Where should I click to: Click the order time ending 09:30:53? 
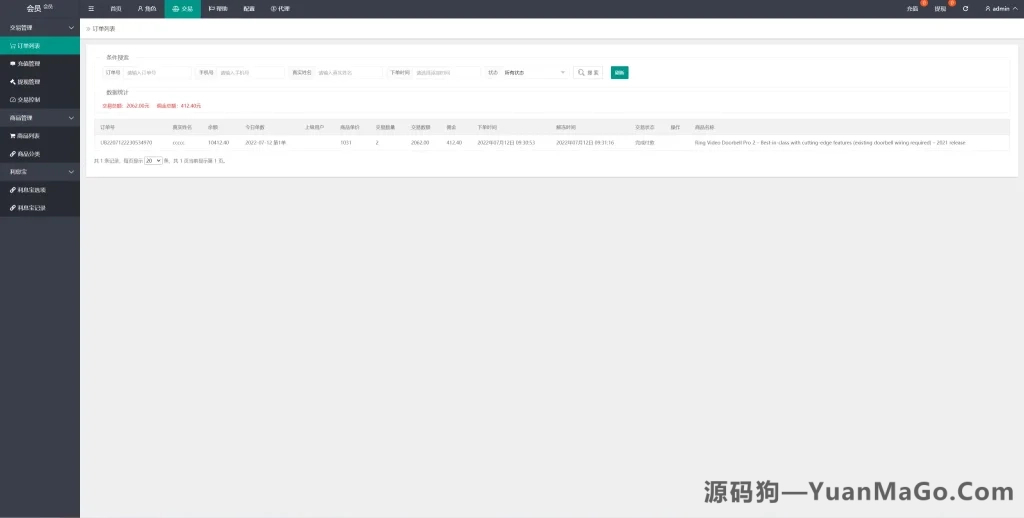pos(506,142)
